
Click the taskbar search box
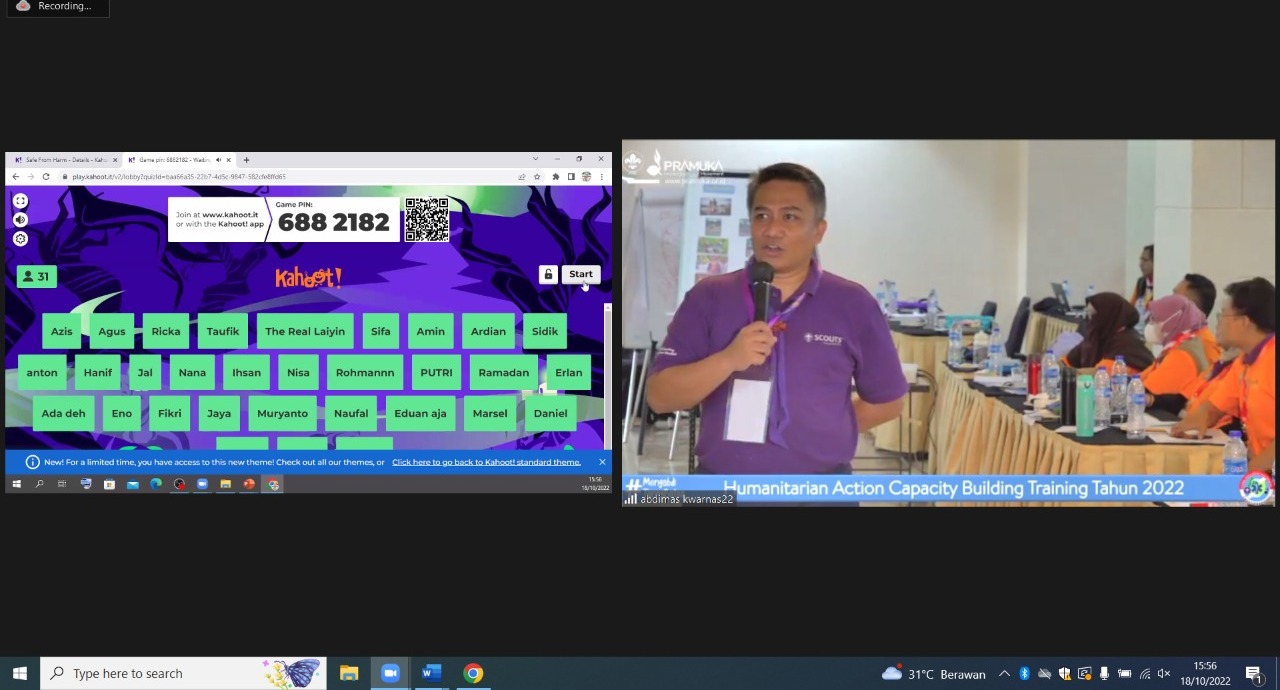183,673
